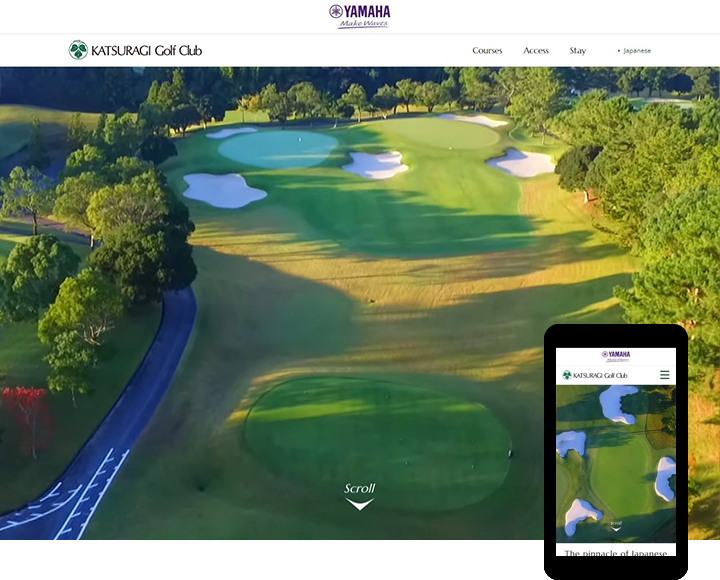Click the white down chevron below Scroll
720x580 pixels.
coord(360,504)
